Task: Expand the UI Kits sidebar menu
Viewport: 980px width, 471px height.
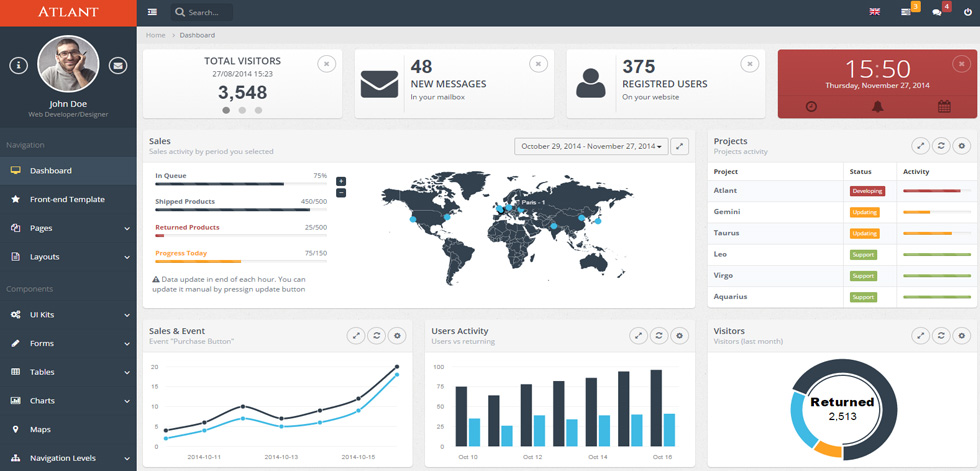Action: 68,315
